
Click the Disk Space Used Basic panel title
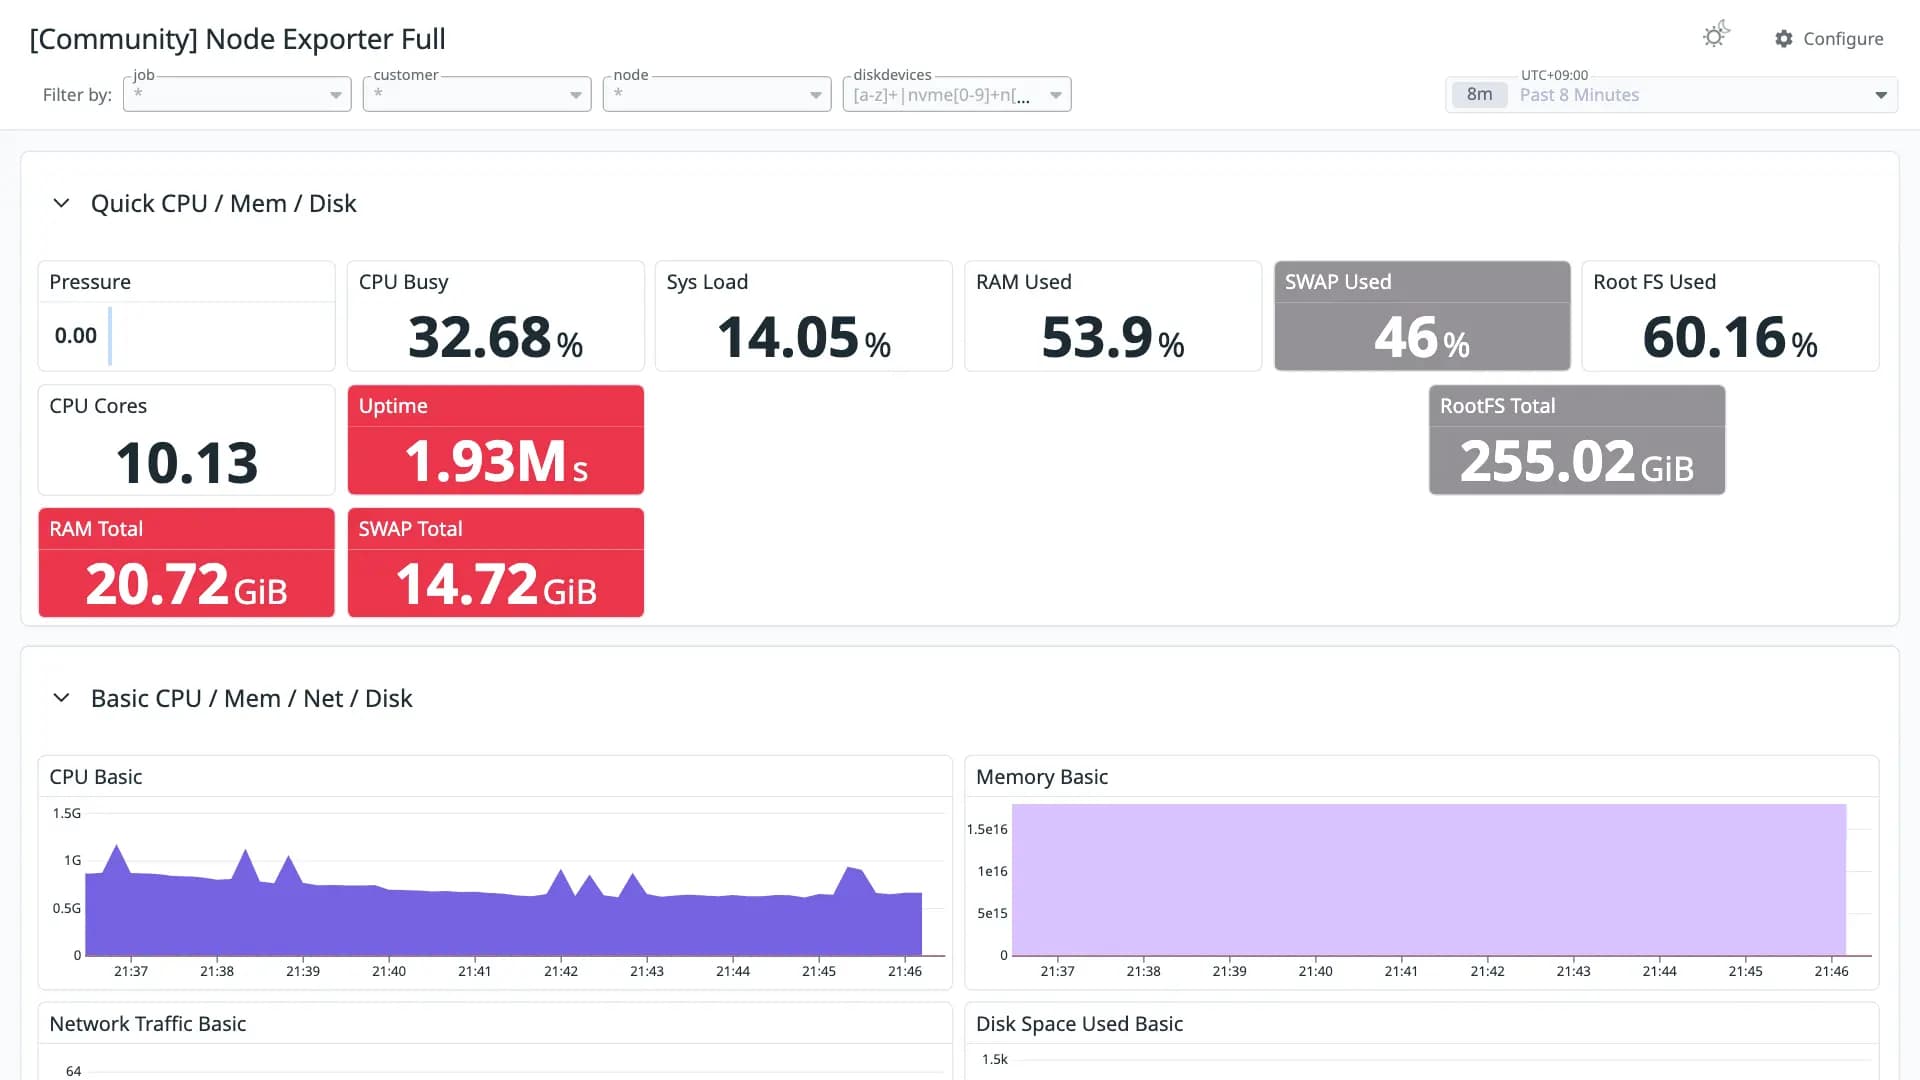coord(1079,1024)
